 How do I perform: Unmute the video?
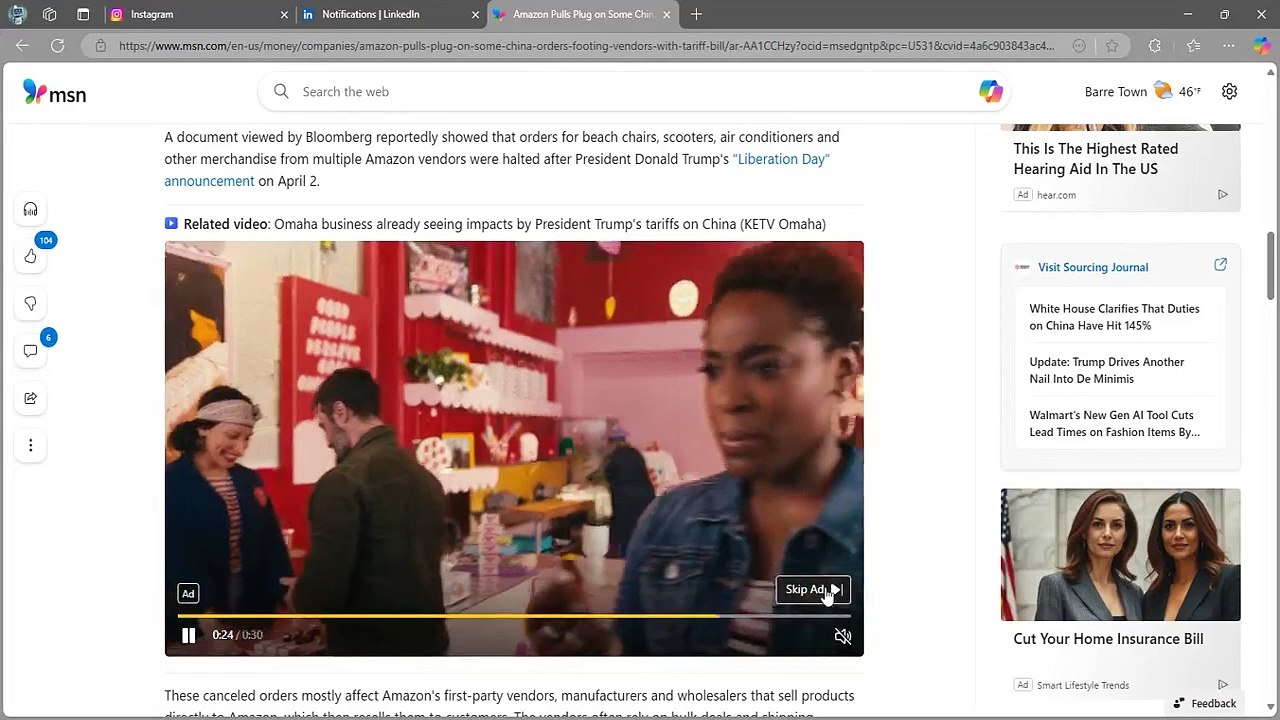pos(843,636)
